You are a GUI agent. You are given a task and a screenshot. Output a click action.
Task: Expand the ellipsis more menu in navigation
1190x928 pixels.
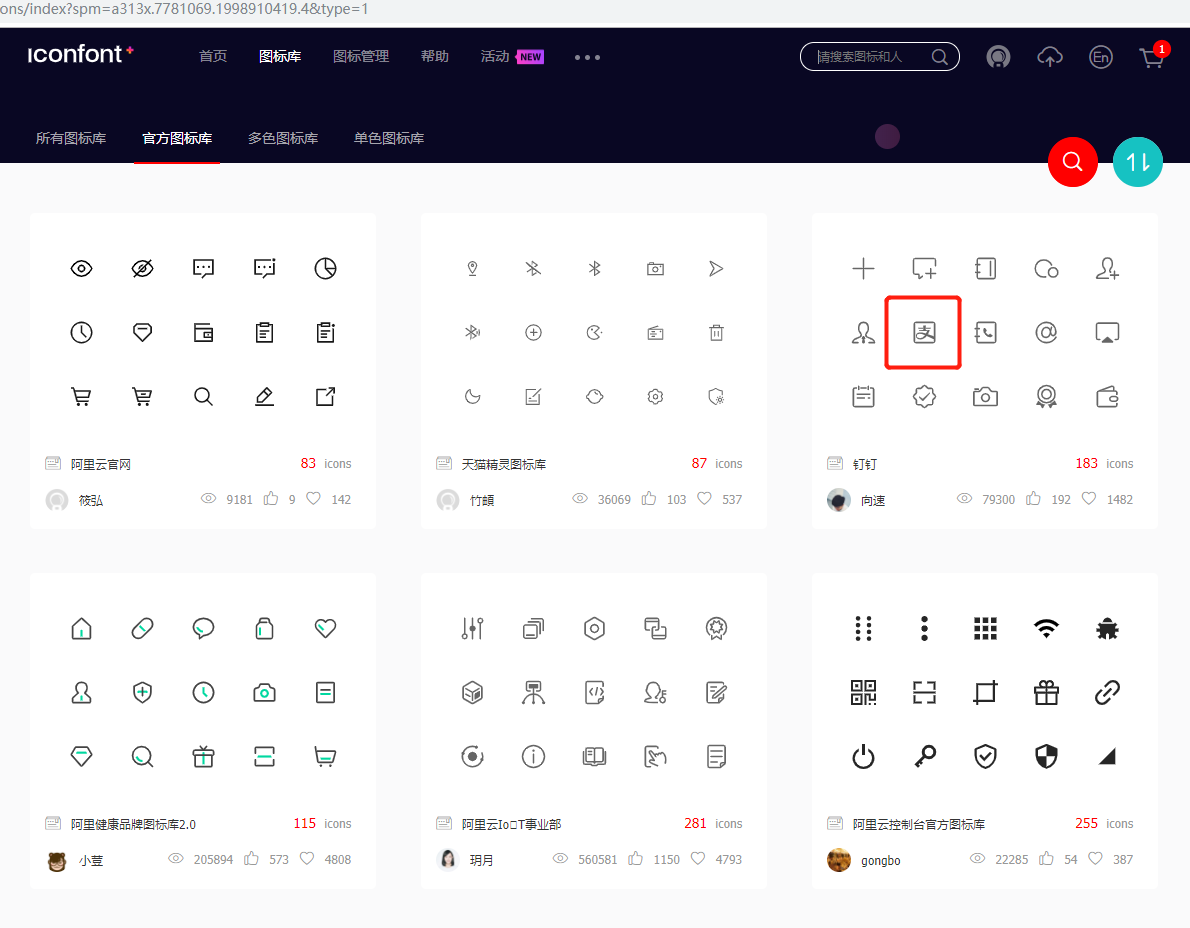coord(587,57)
